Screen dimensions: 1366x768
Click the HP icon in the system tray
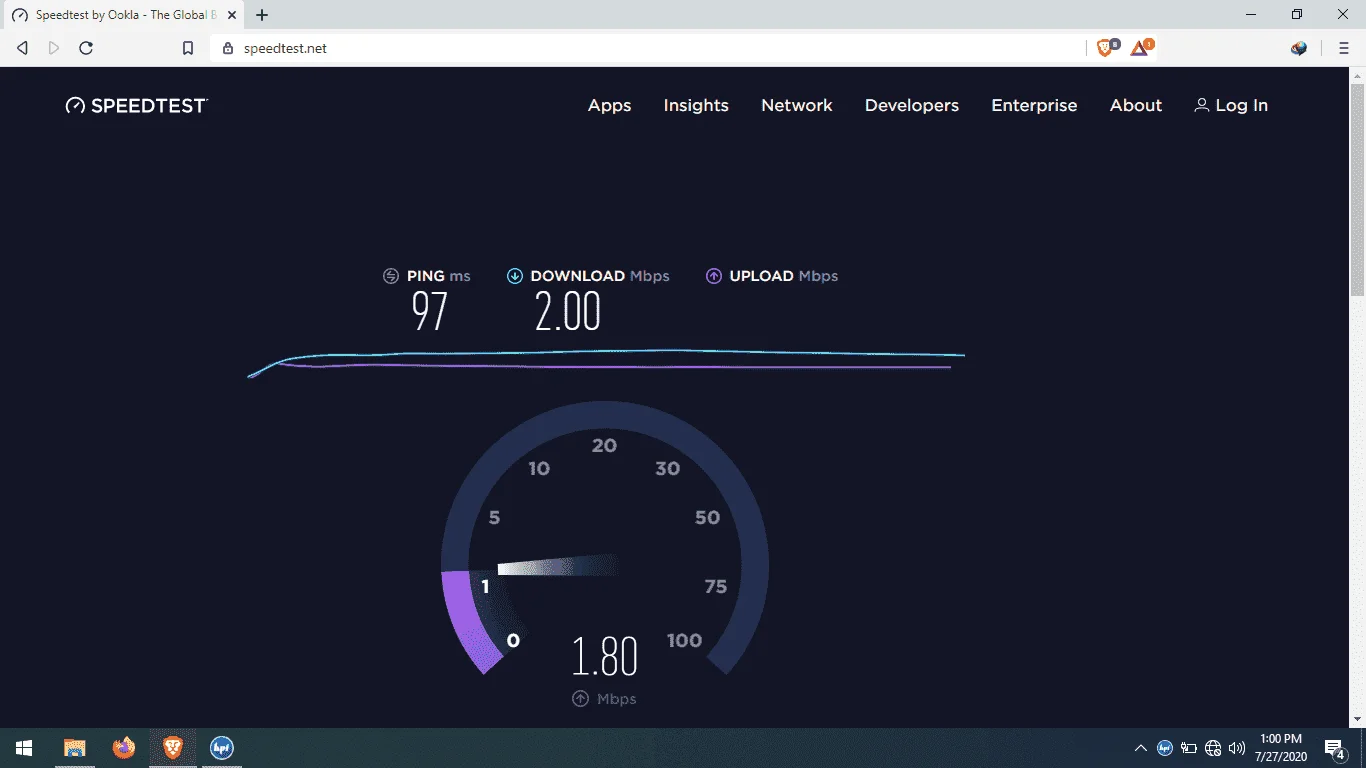tap(1165, 748)
